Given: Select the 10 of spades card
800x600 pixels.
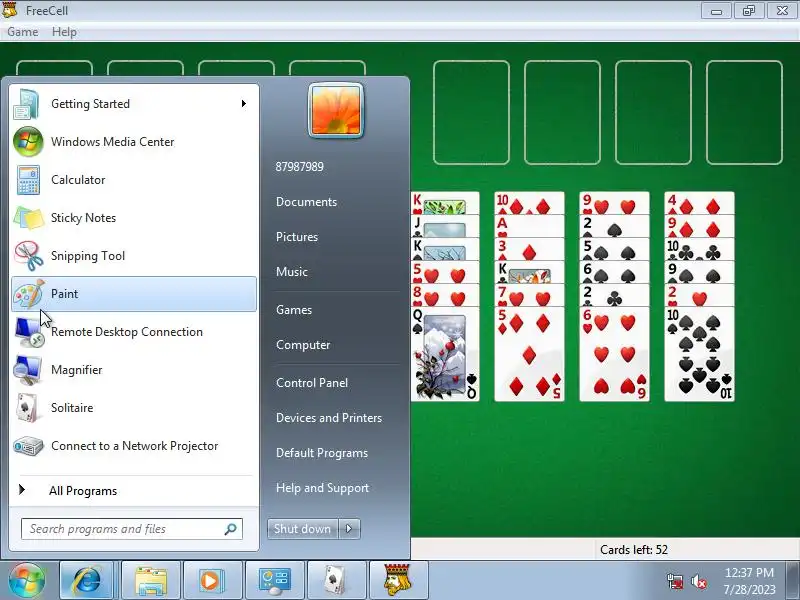Looking at the screenshot, I should pyautogui.click(x=699, y=354).
